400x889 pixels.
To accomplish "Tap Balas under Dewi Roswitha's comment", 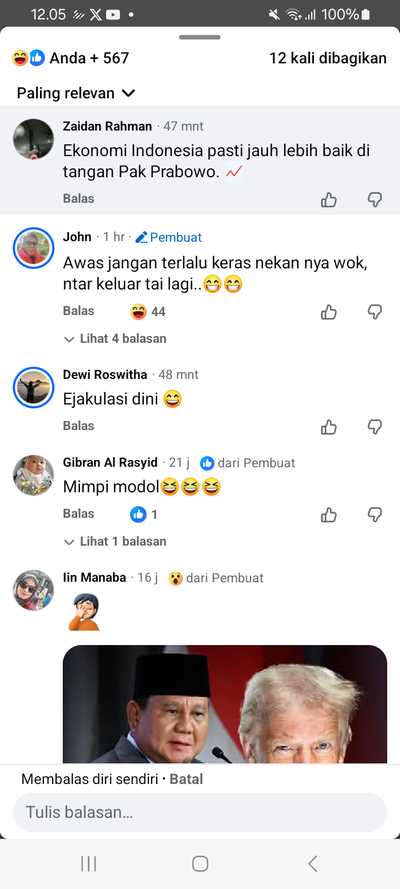I will (78, 426).
